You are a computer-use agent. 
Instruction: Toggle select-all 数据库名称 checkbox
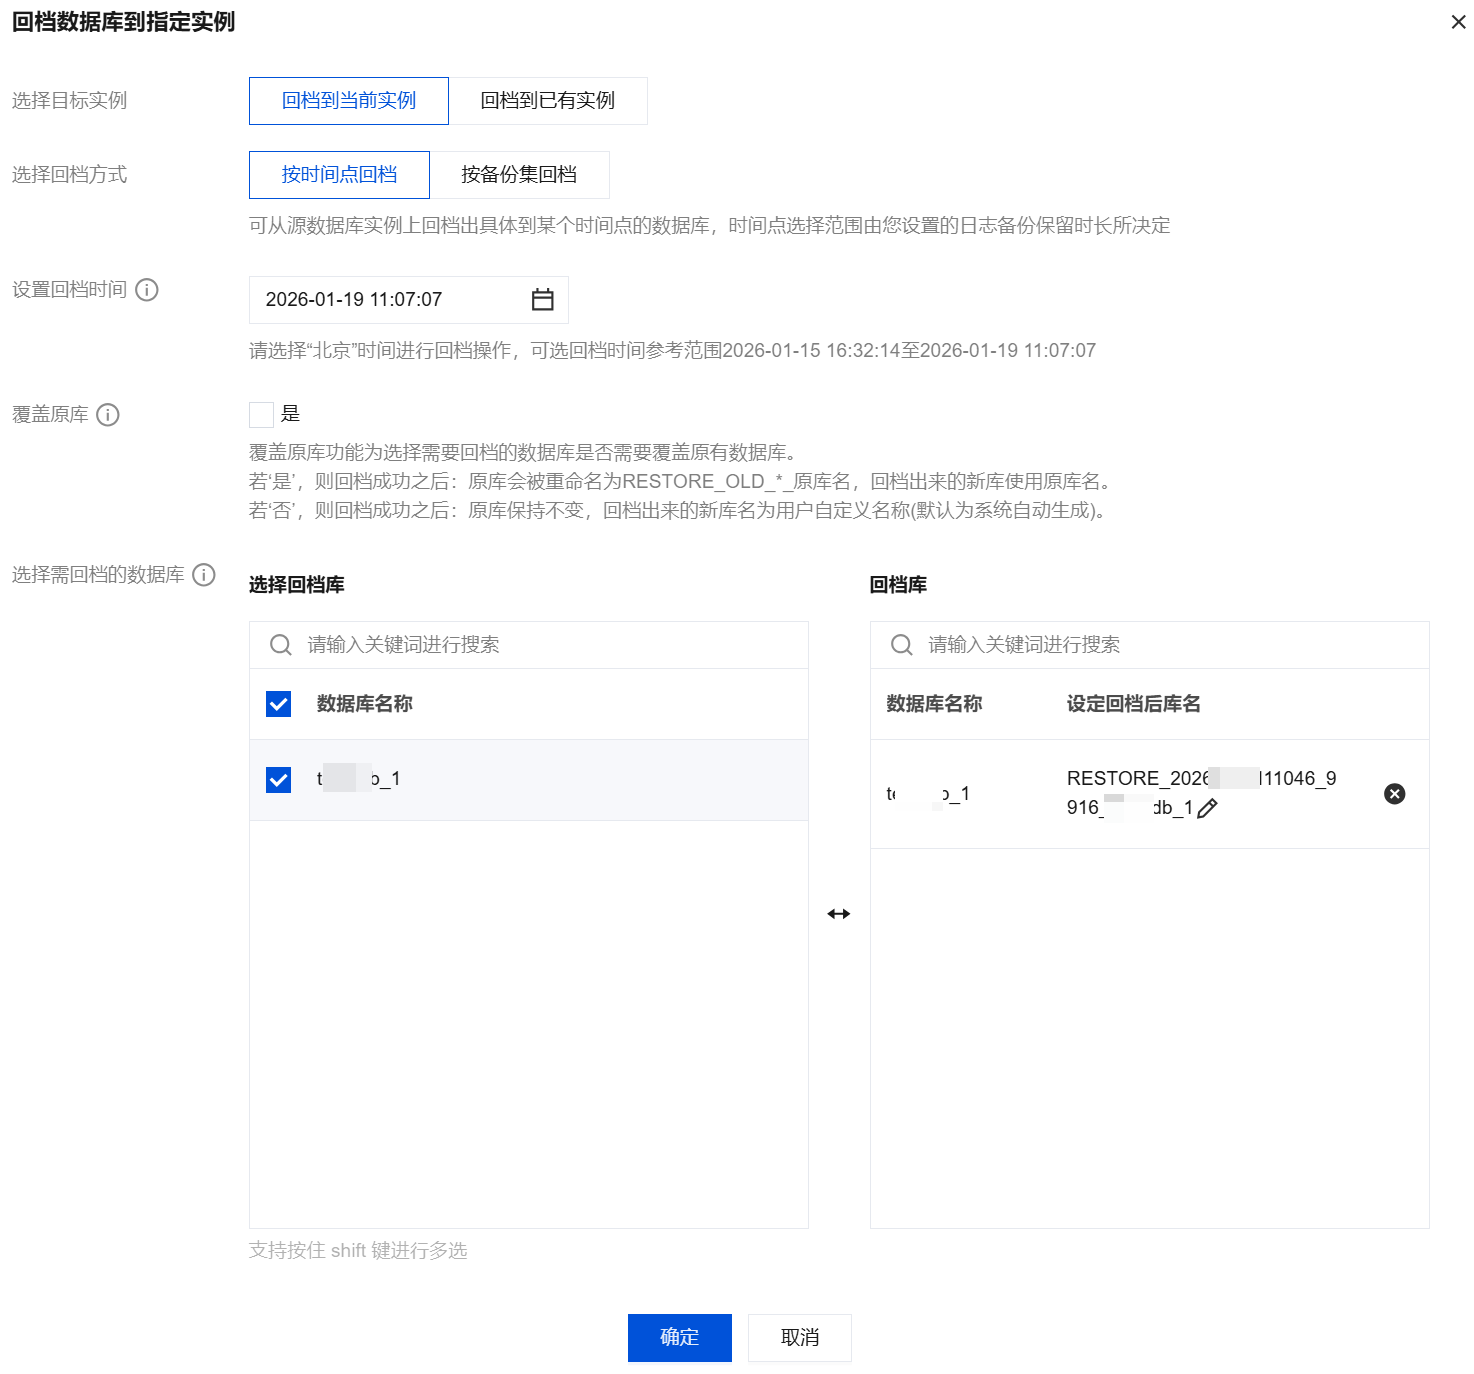[279, 704]
